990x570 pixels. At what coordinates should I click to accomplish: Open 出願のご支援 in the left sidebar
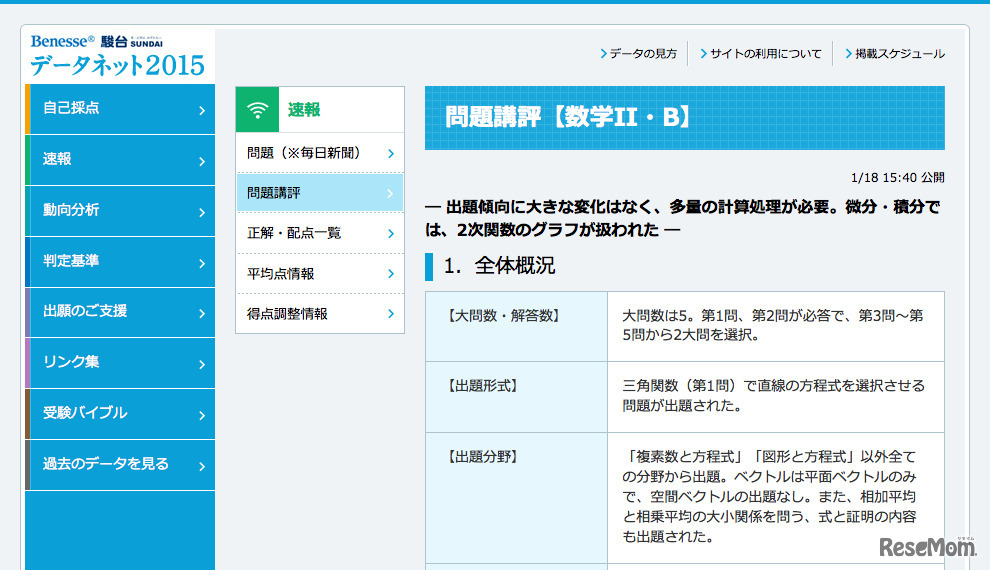click(120, 312)
